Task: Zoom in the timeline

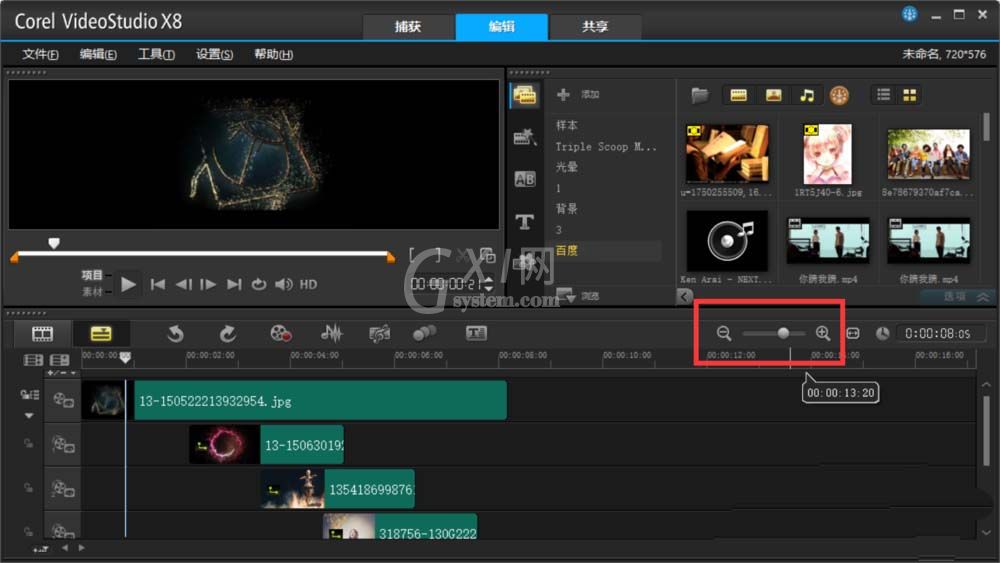Action: pyautogui.click(x=823, y=333)
